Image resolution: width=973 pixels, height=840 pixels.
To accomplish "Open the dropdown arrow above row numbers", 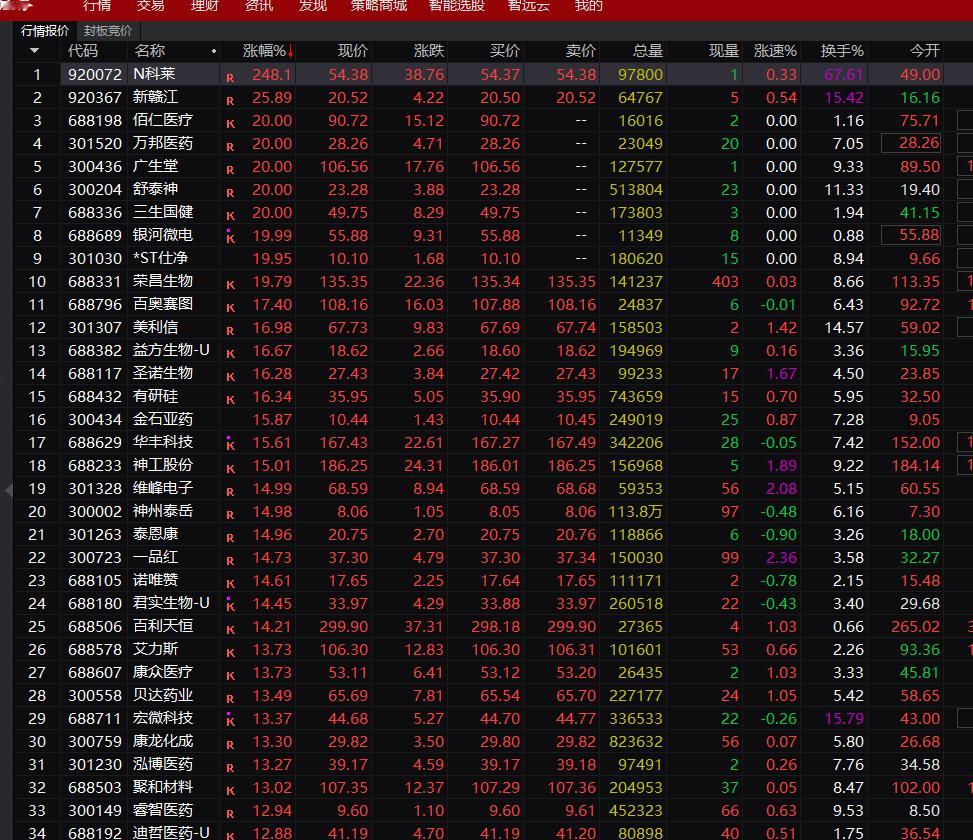I will click(x=34, y=51).
